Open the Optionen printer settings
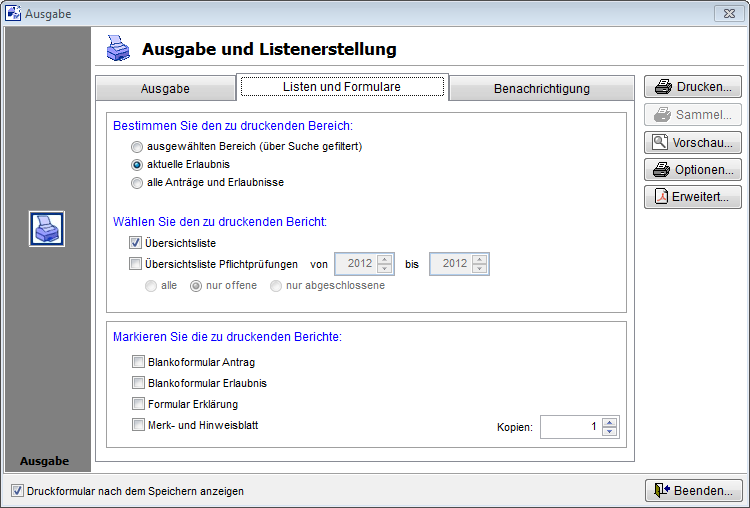 click(x=692, y=170)
